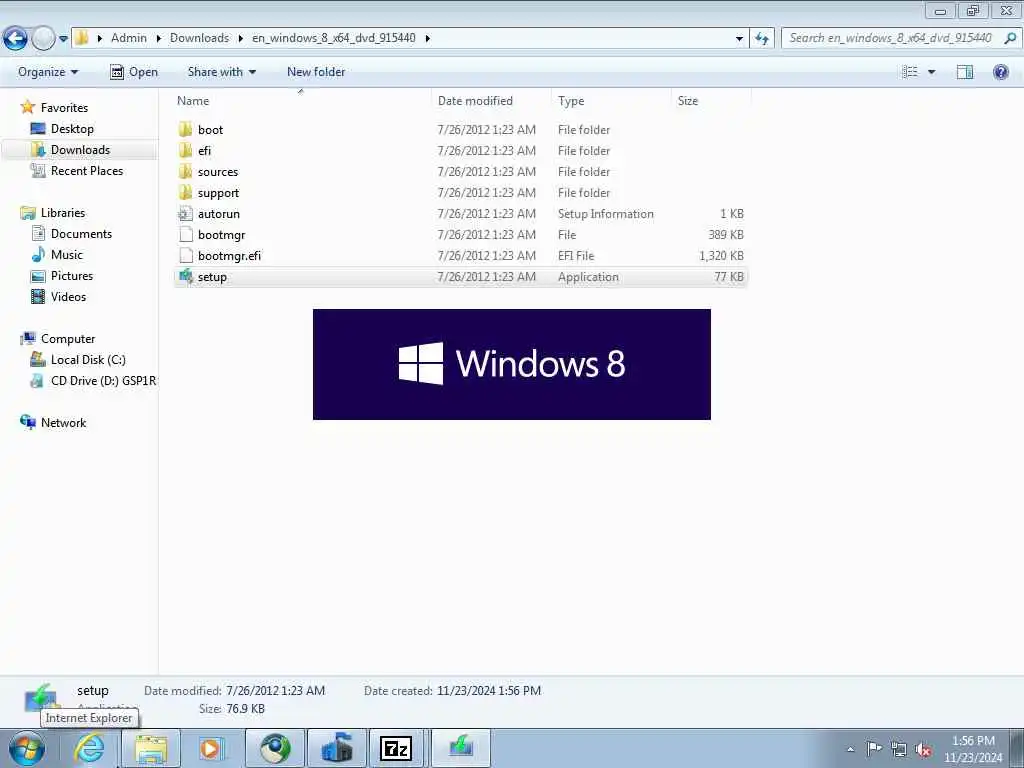Toggle the preview pane icon

pos(965,72)
